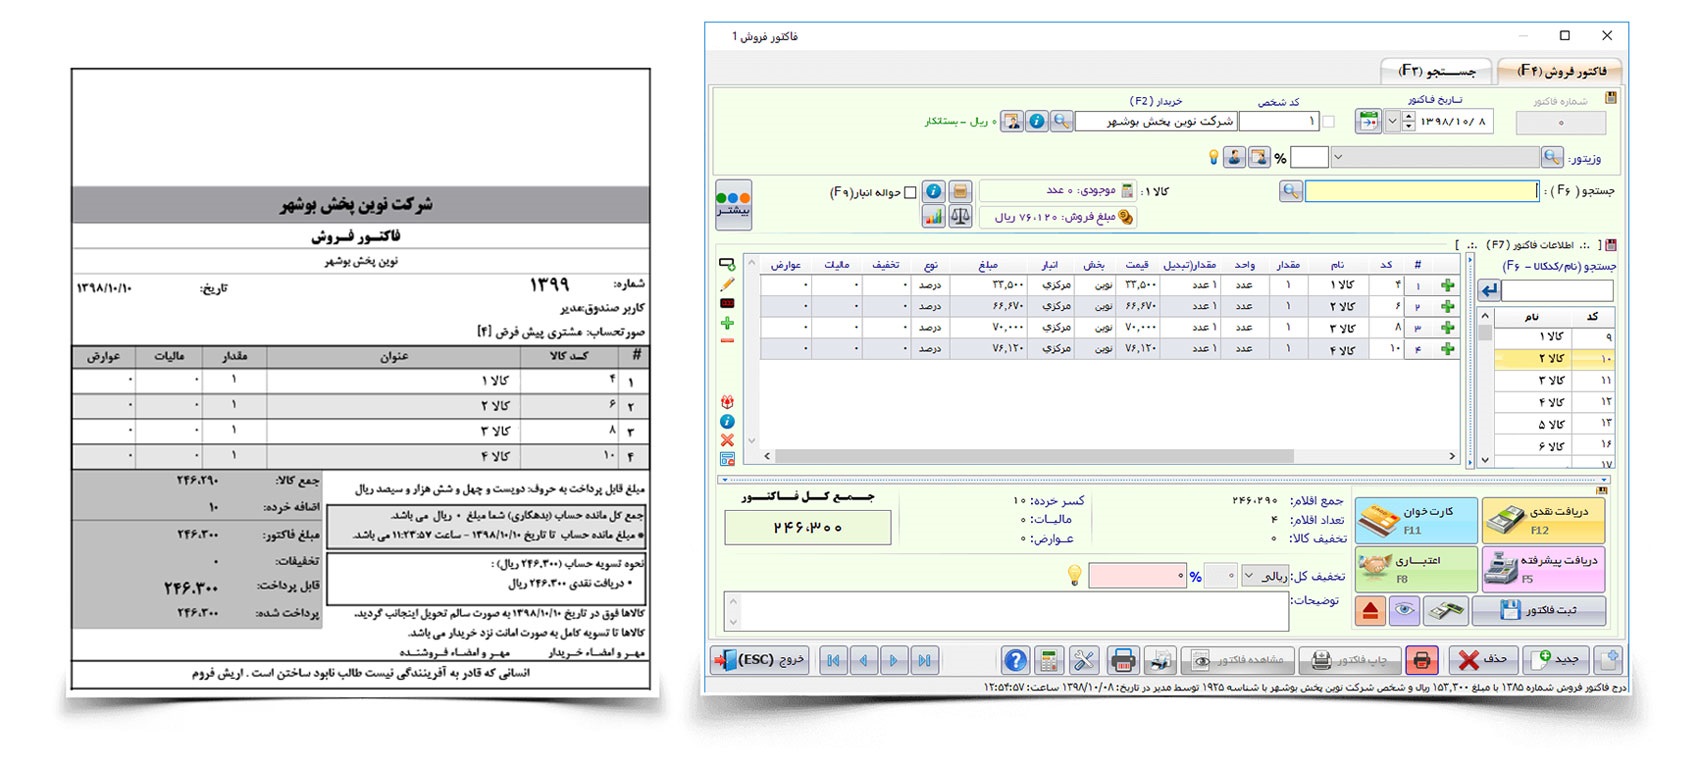
Task: Click the cash money icon button beside ثبت فاکتور
Action: tap(1445, 610)
